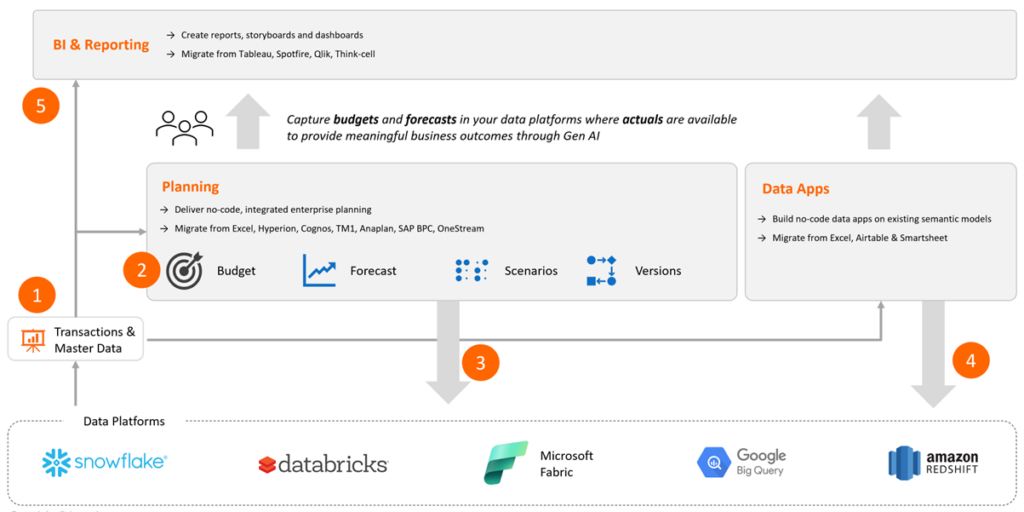1024x512 pixels.
Task: Click the Amazon Redshift logo
Action: 933,462
